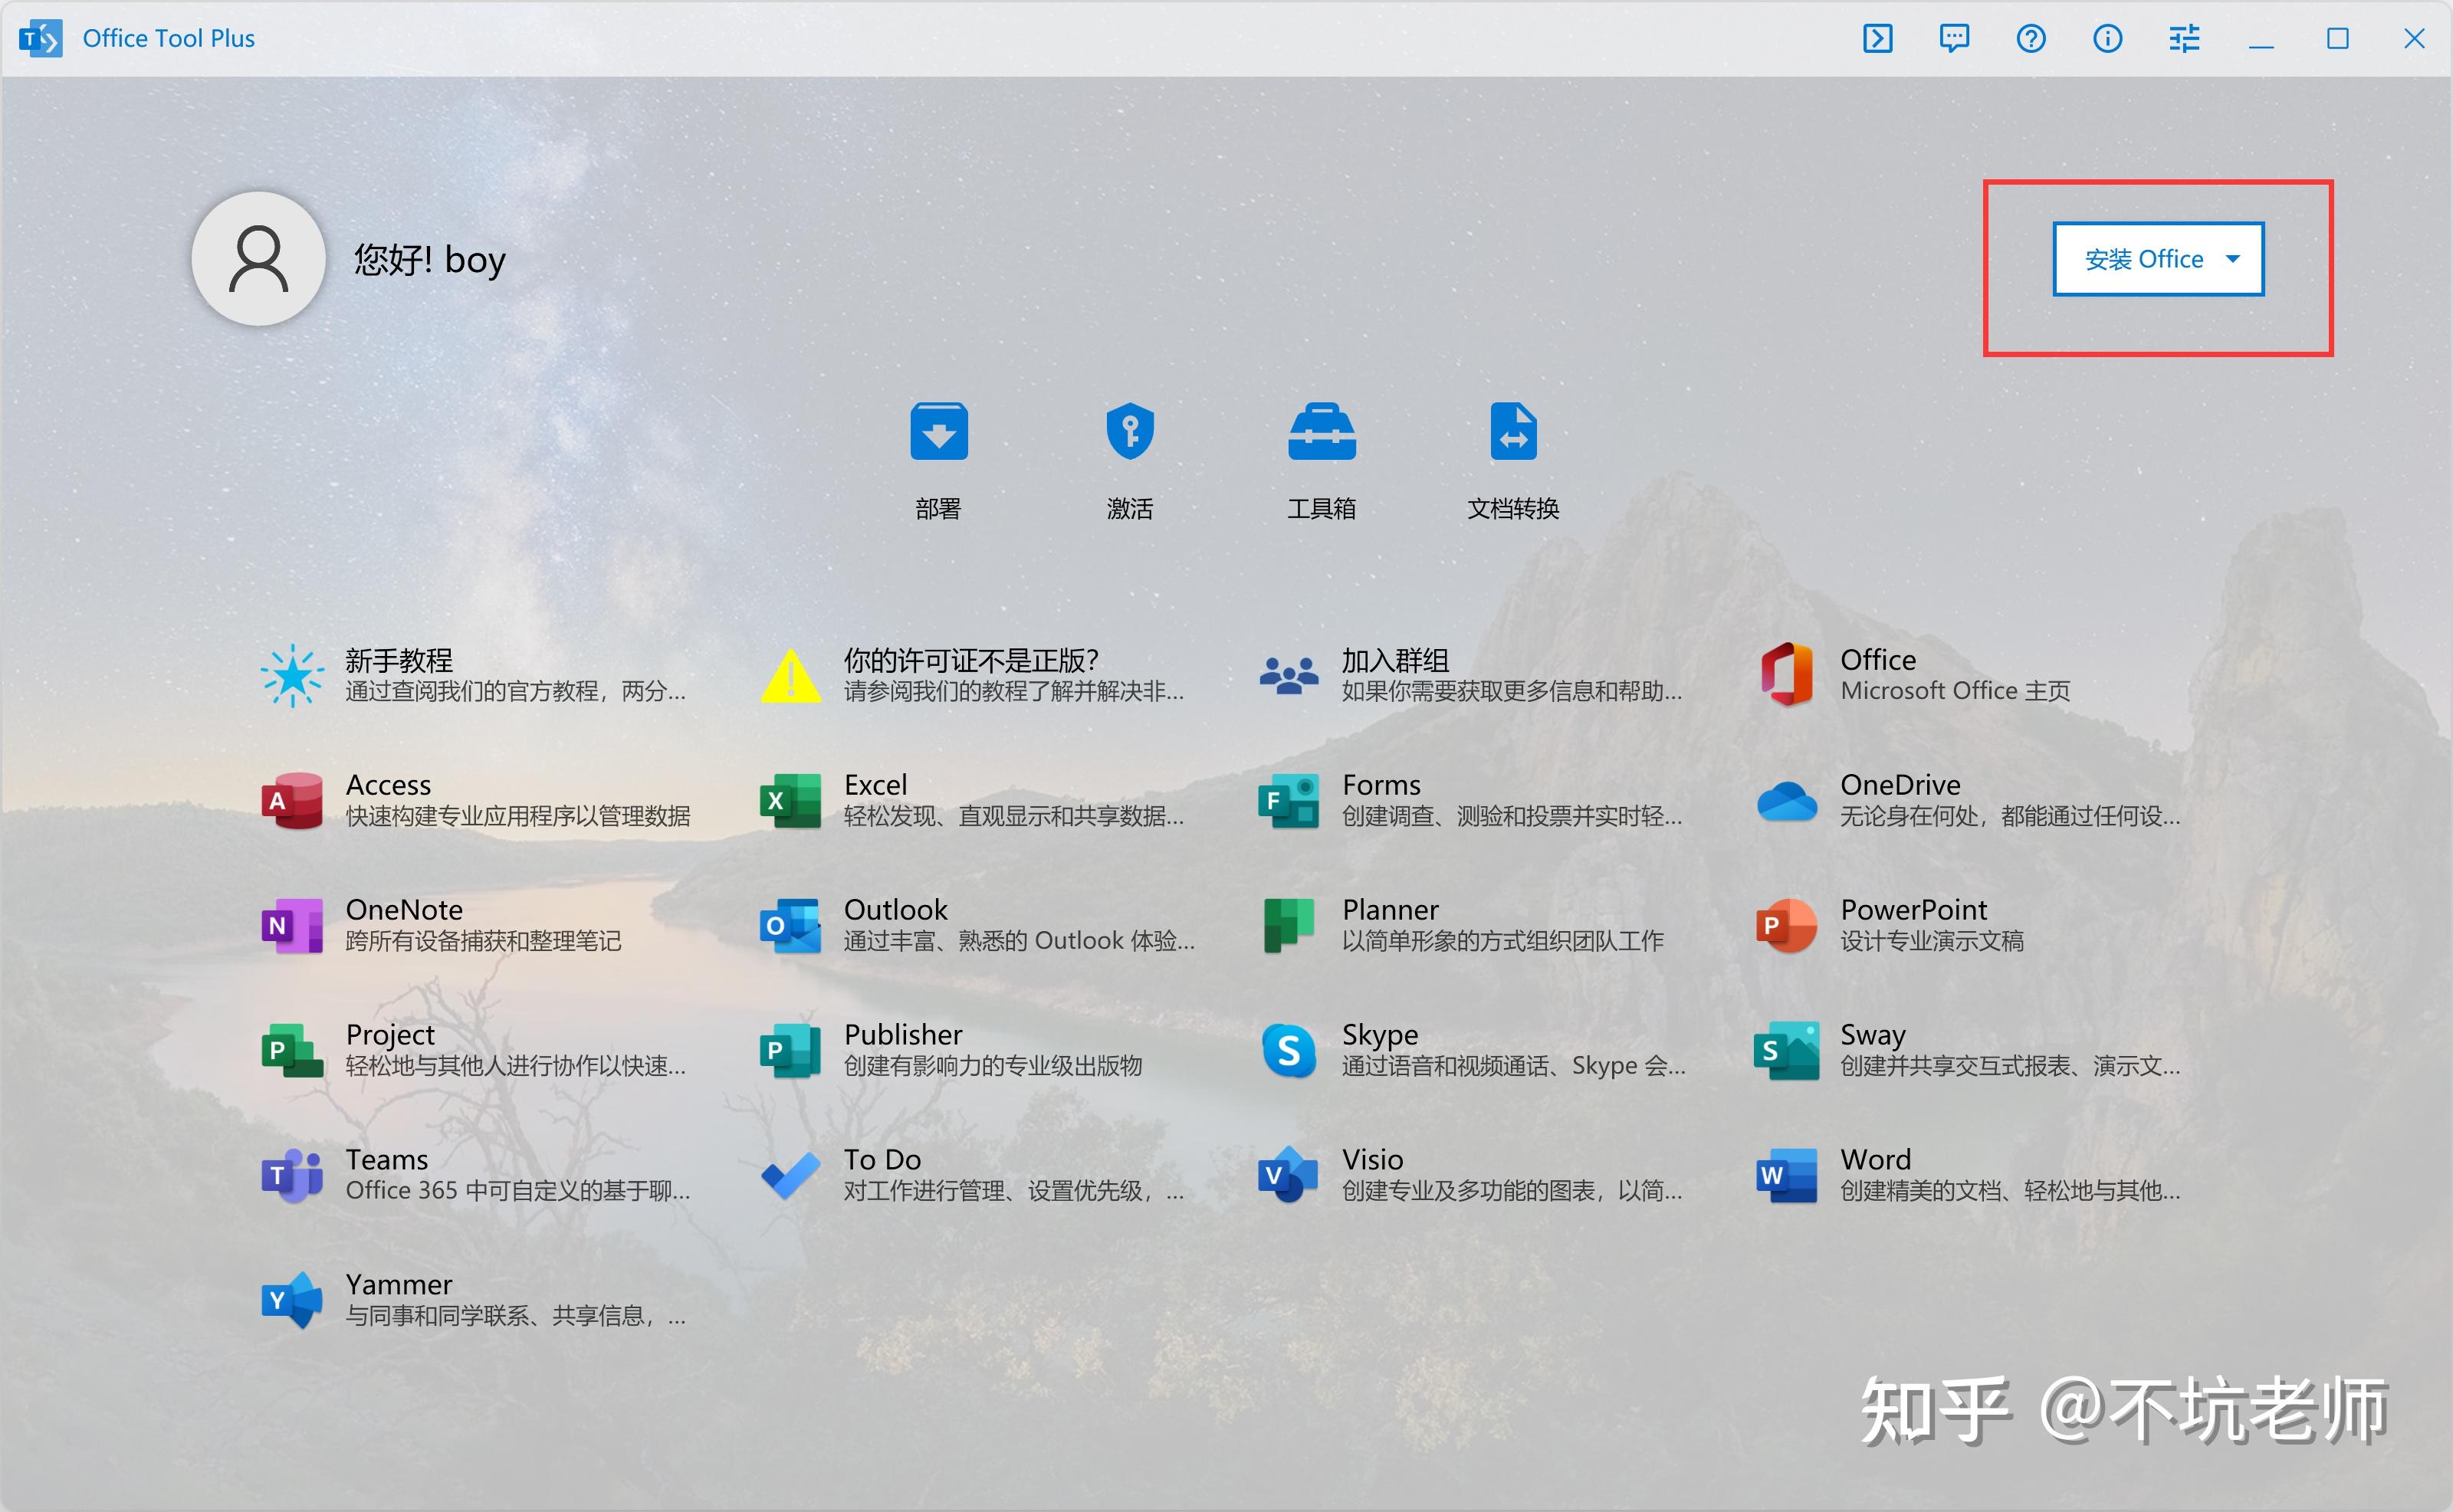The height and width of the screenshot is (1512, 2453).
Task: Open the OneDrive cloud icon
Action: pyautogui.click(x=1787, y=802)
